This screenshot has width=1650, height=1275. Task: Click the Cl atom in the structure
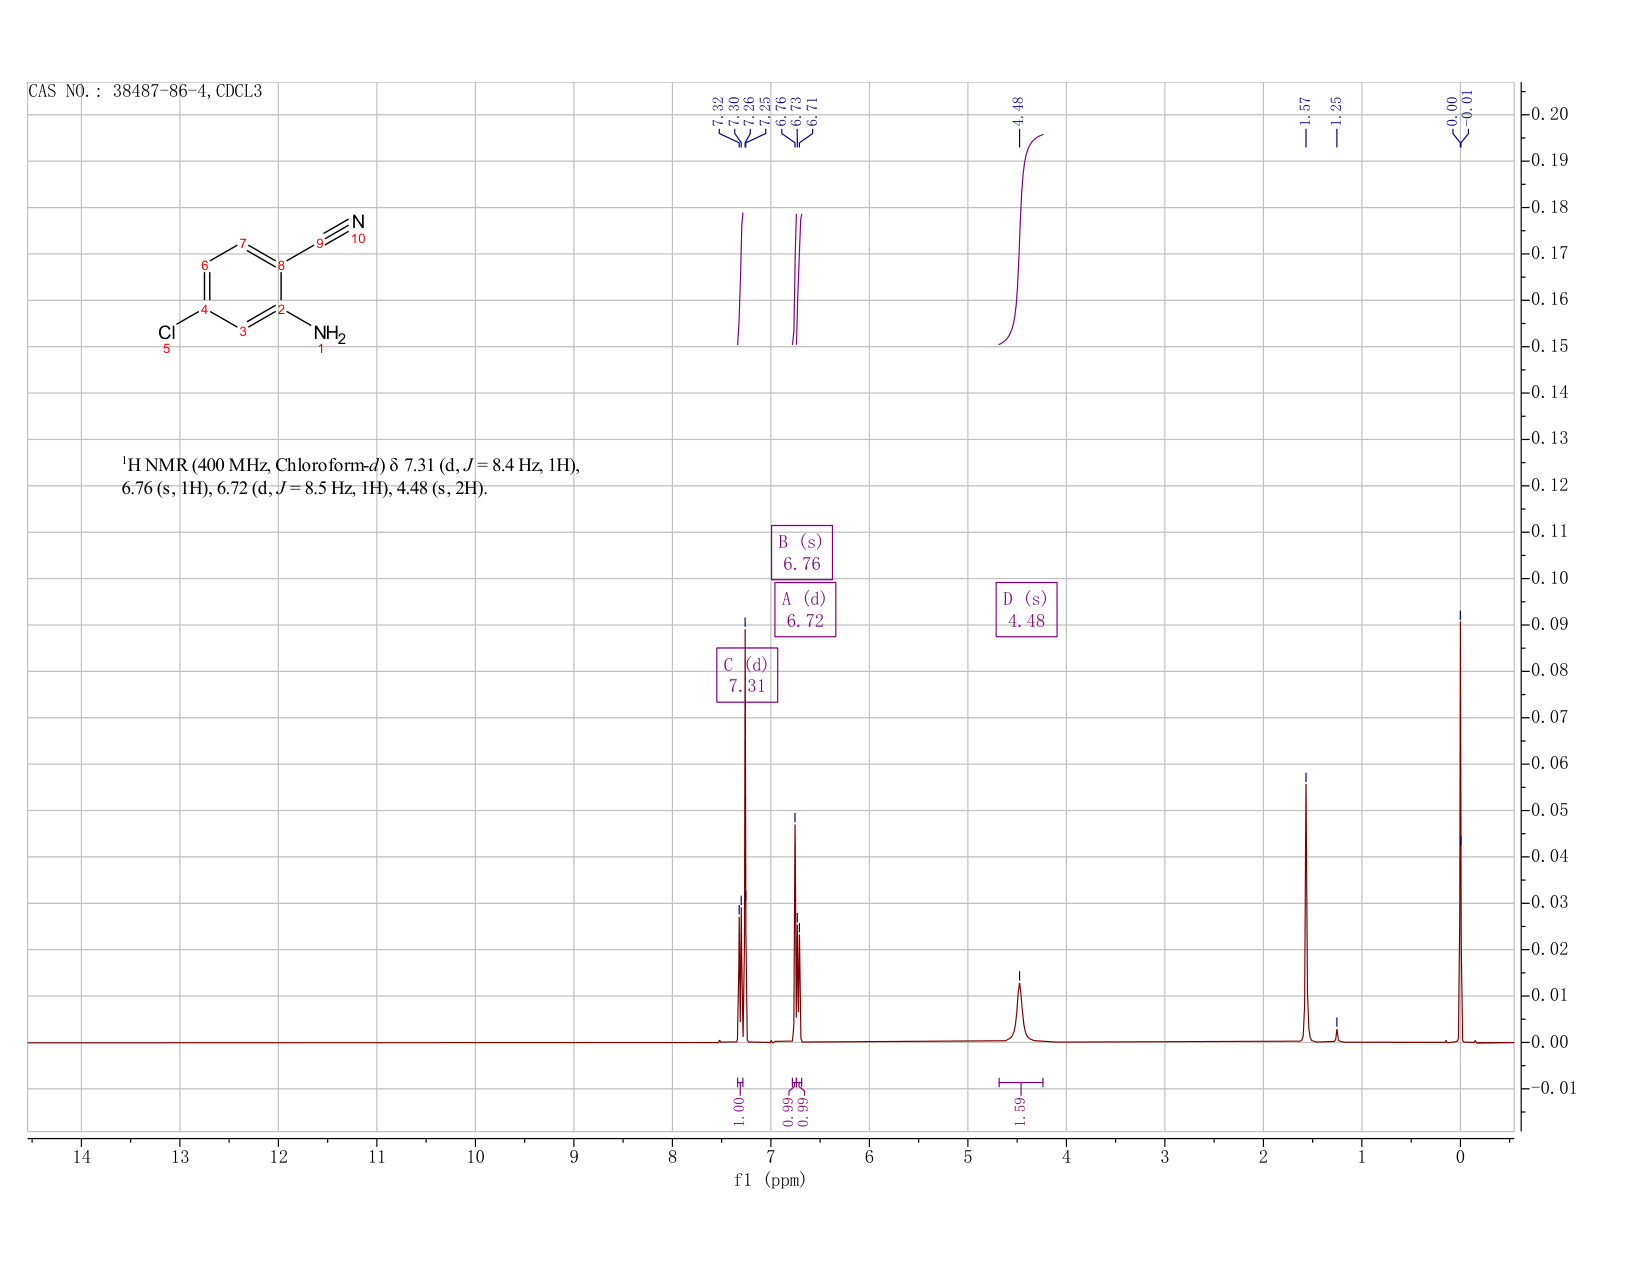(167, 333)
